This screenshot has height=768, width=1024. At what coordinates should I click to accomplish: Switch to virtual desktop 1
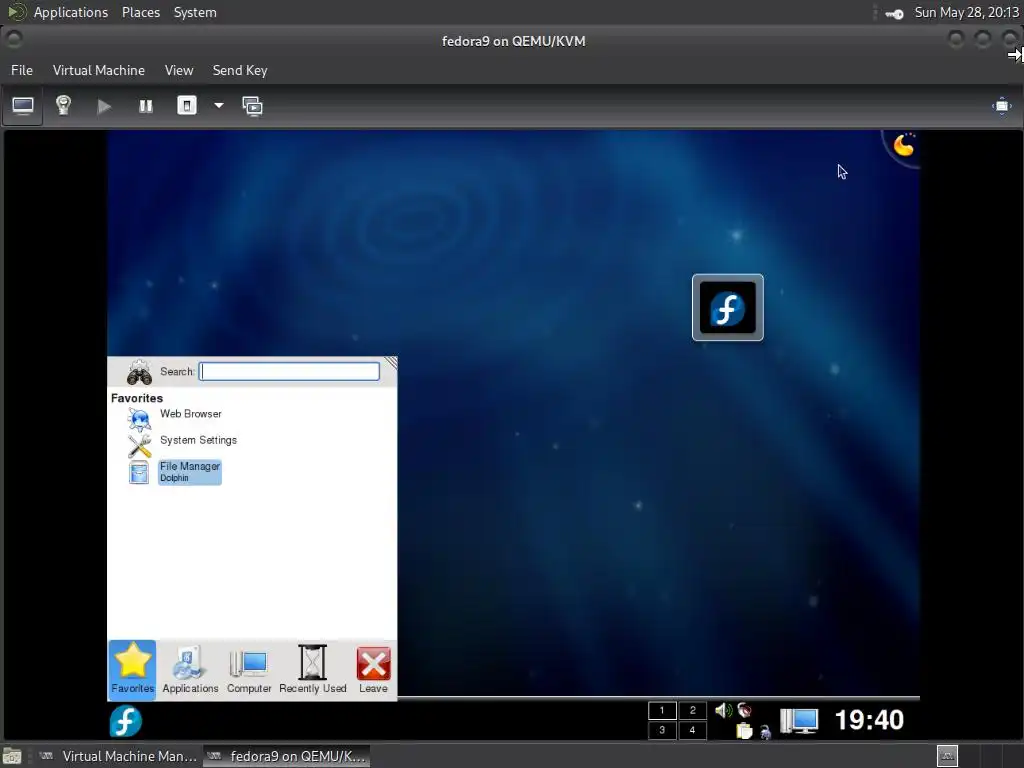[x=662, y=710]
